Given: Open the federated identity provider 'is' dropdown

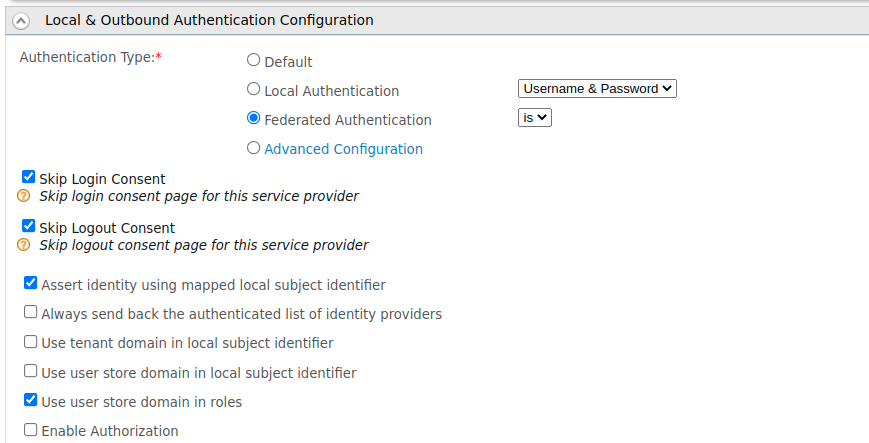Looking at the screenshot, I should [x=535, y=118].
